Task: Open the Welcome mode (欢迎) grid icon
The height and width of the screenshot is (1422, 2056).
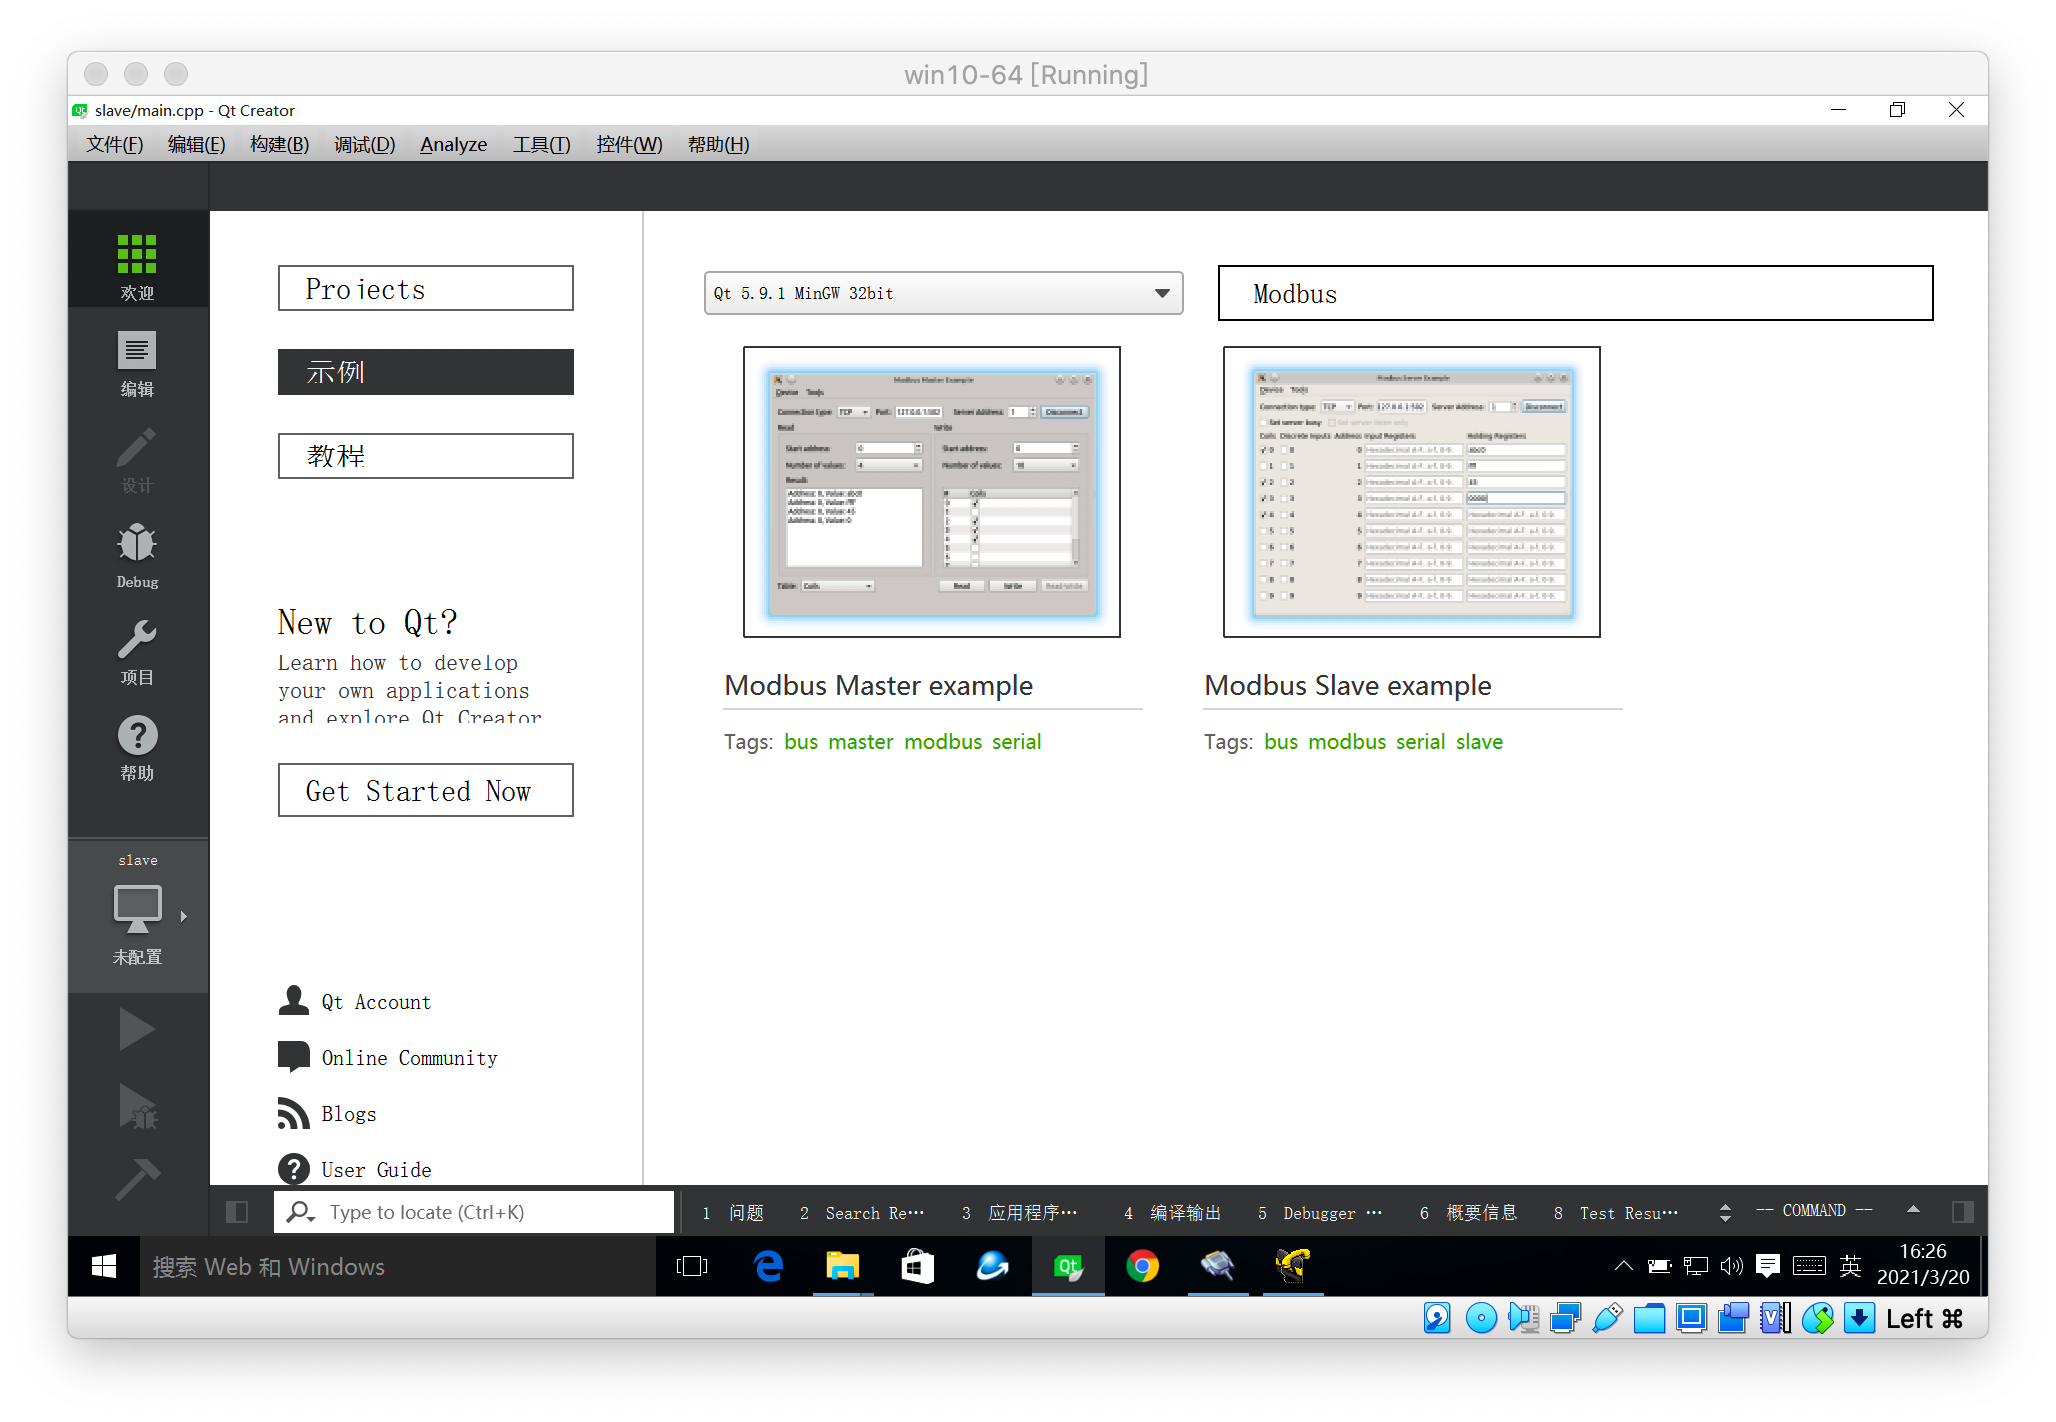Action: pos(137,254)
